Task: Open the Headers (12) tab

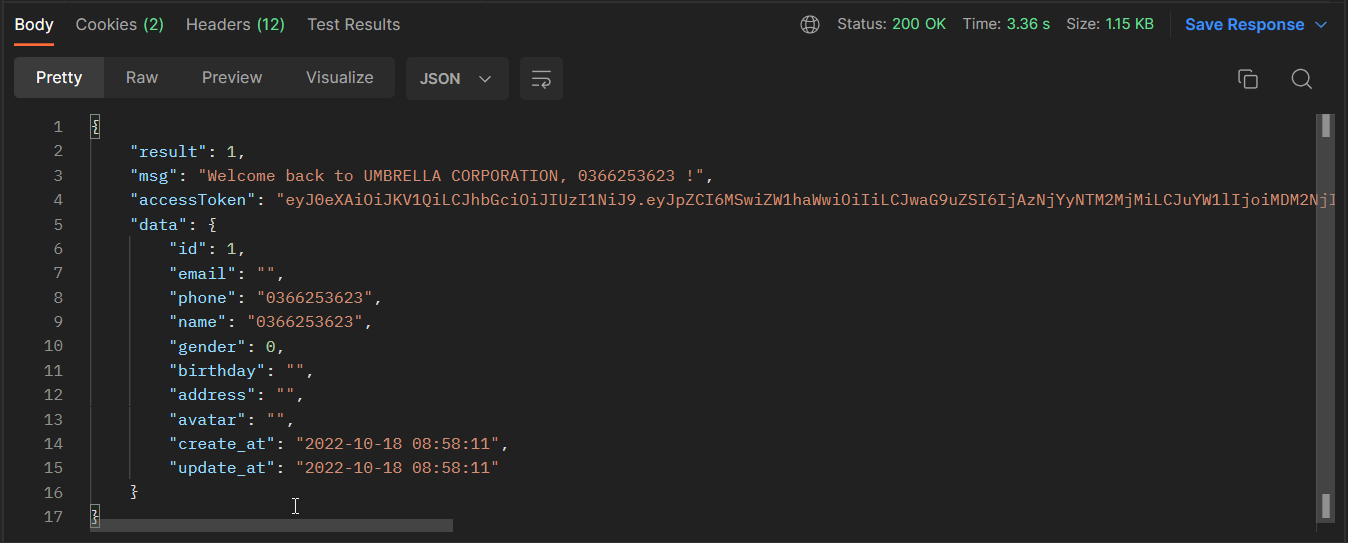Action: pos(236,24)
